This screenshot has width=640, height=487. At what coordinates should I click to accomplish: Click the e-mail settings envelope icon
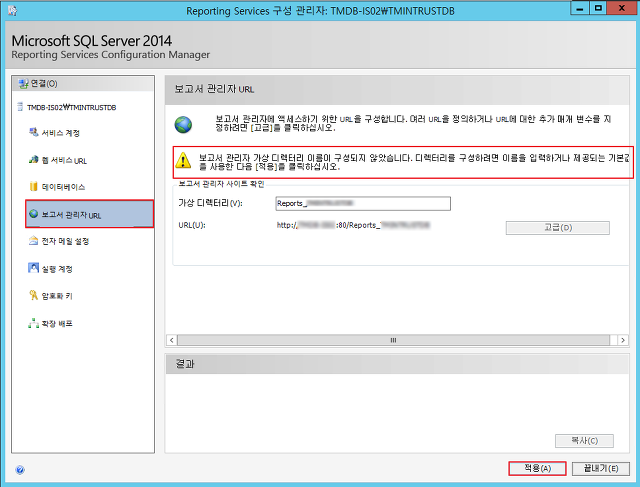[x=33, y=240]
